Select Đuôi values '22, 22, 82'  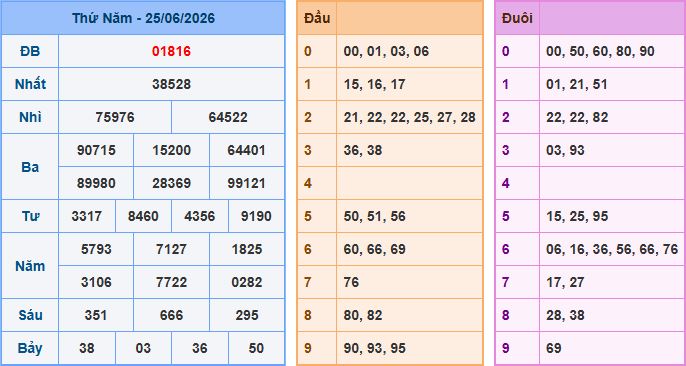577,118
